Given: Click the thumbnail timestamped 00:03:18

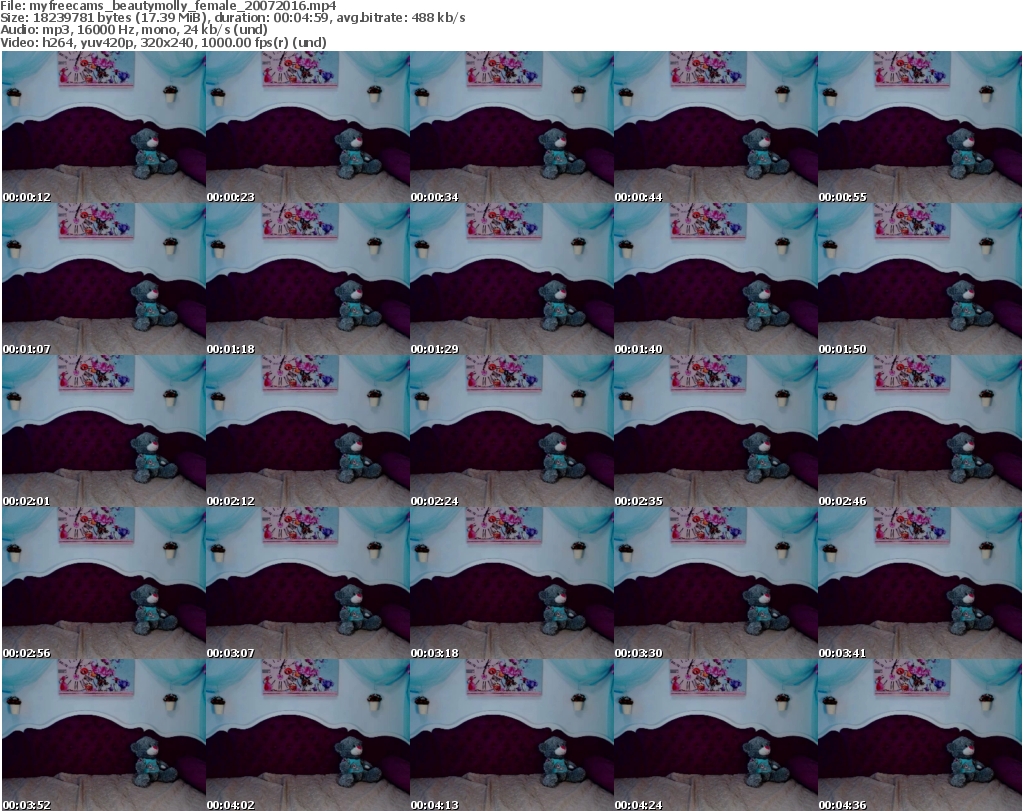Looking at the screenshot, I should [x=512, y=583].
